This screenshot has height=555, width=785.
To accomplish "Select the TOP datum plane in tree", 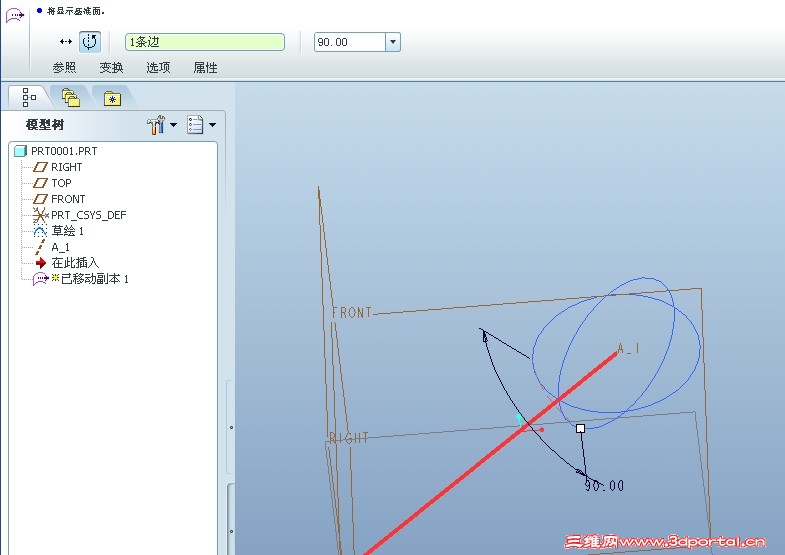I will [x=61, y=183].
